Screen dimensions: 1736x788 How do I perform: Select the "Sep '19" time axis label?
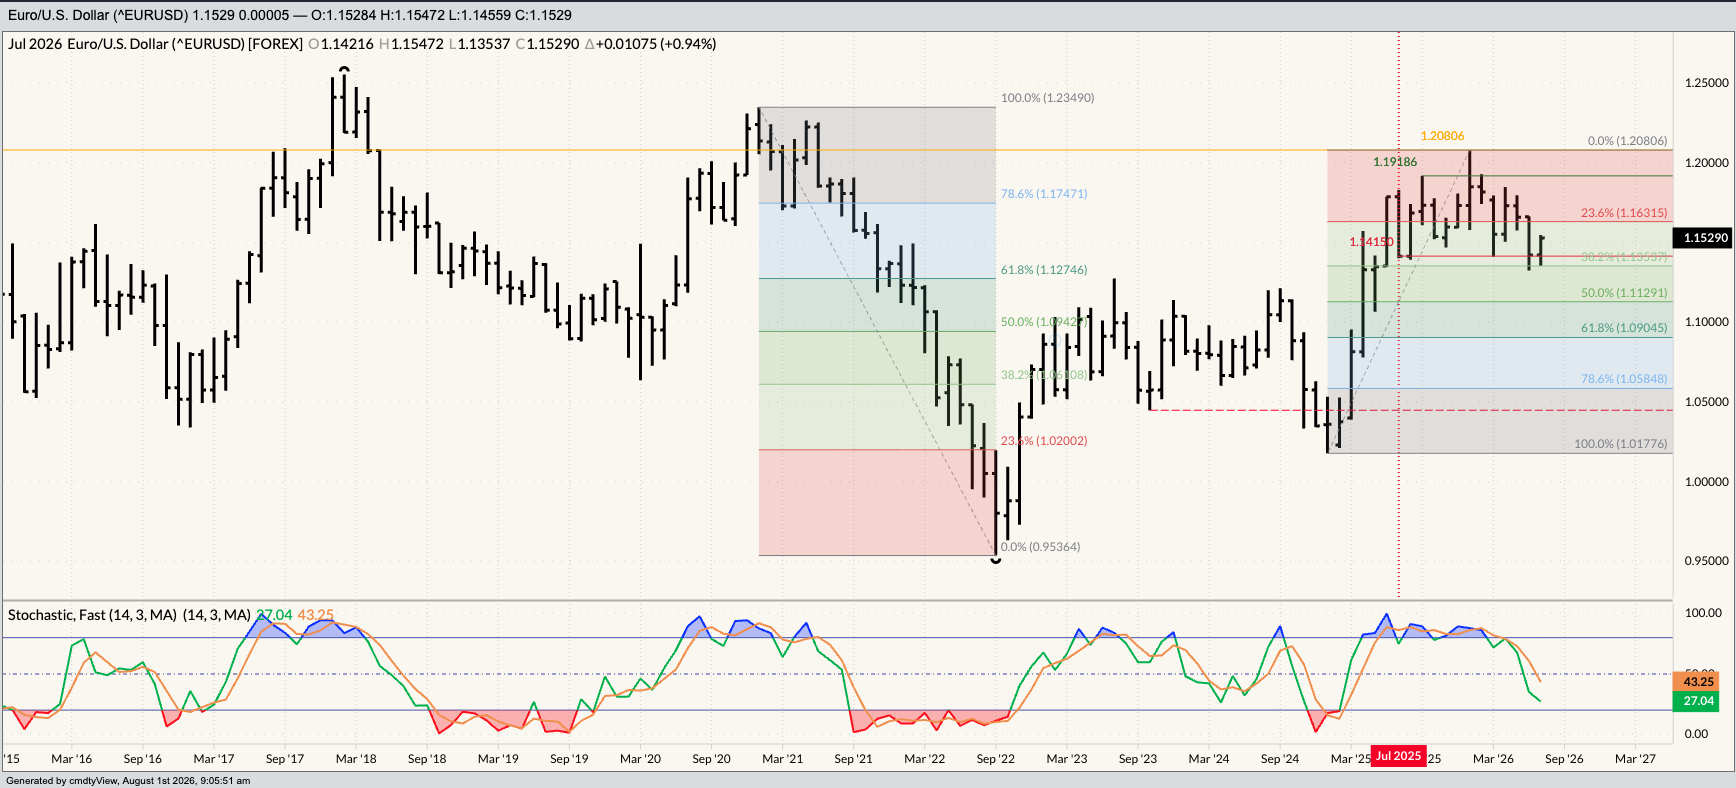(569, 759)
